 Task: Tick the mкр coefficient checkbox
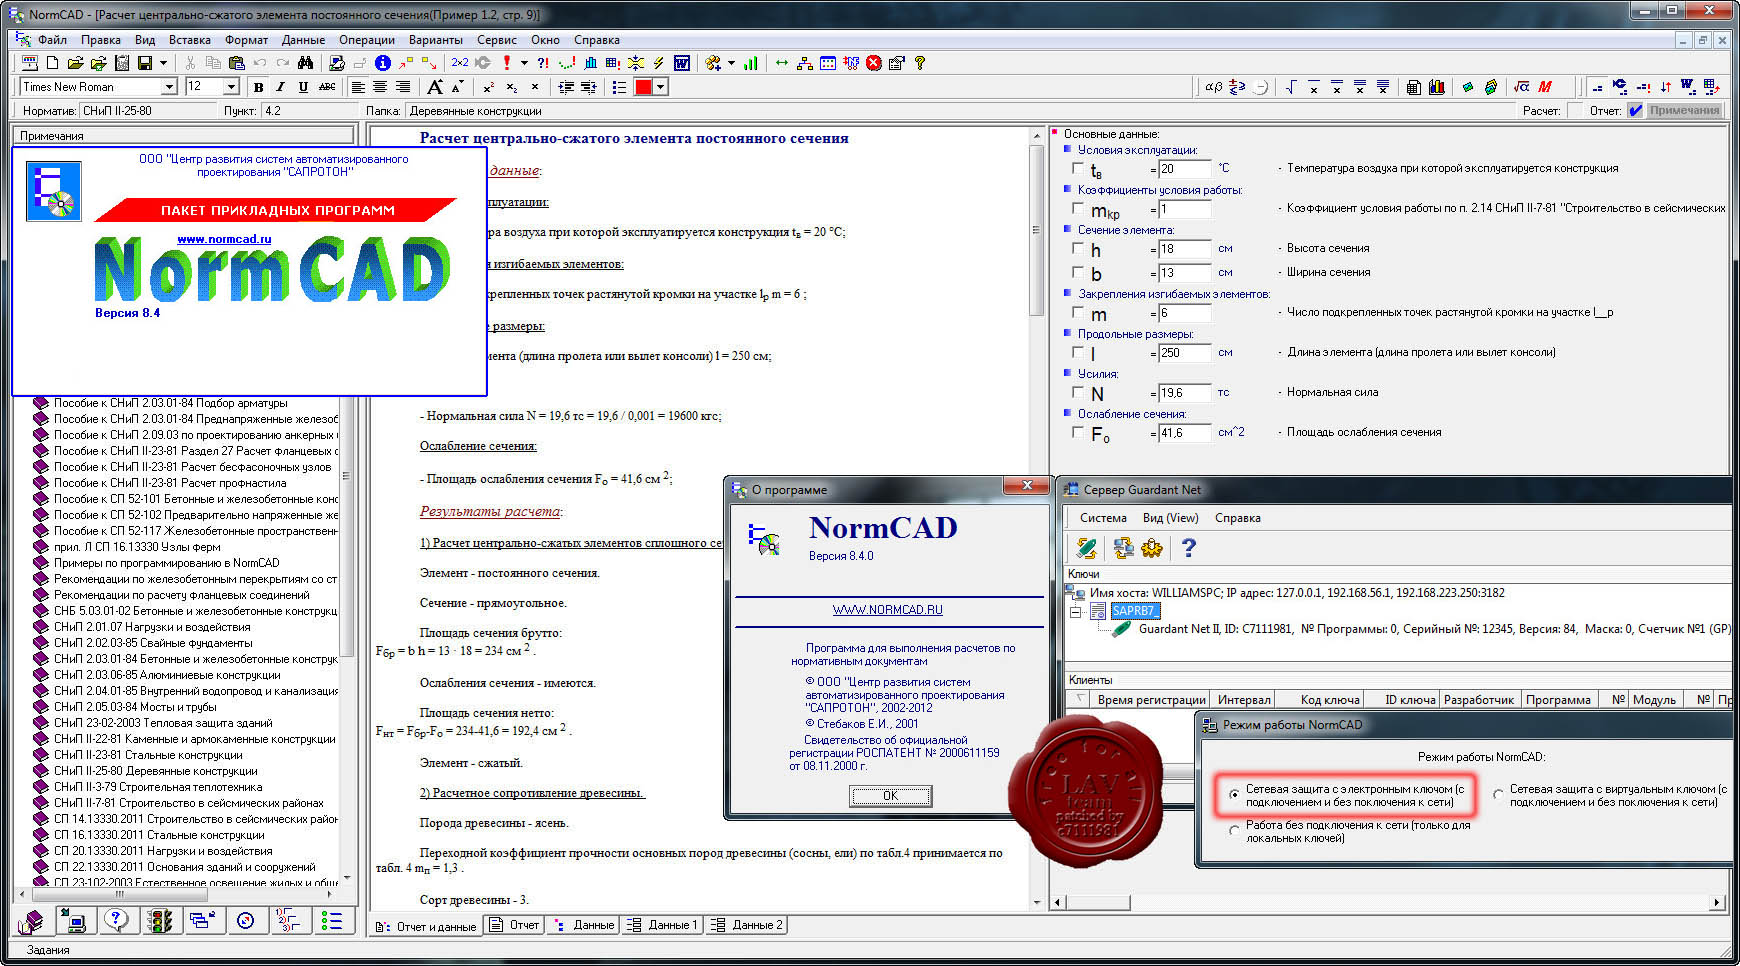tap(1077, 208)
